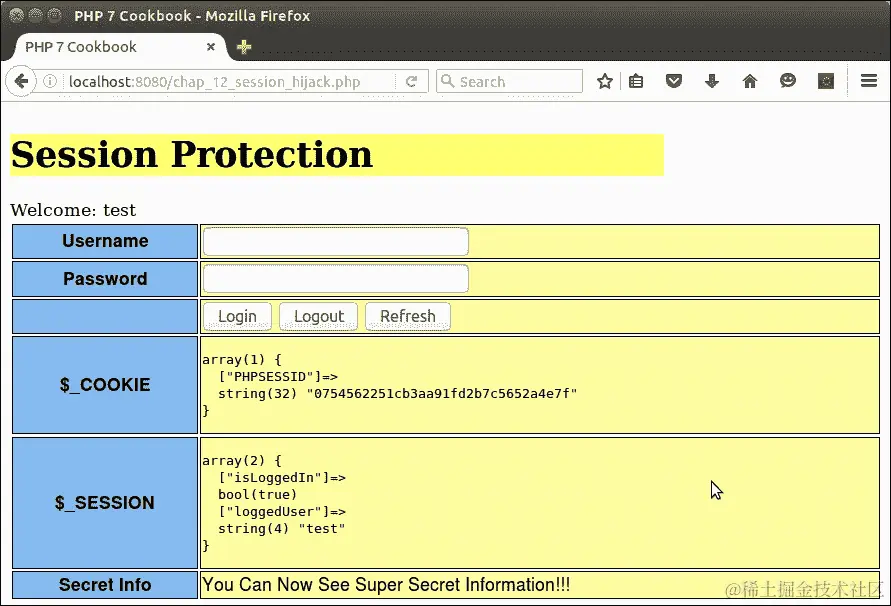Click the array(2) { line
This screenshot has height=606, width=891.
(242, 460)
